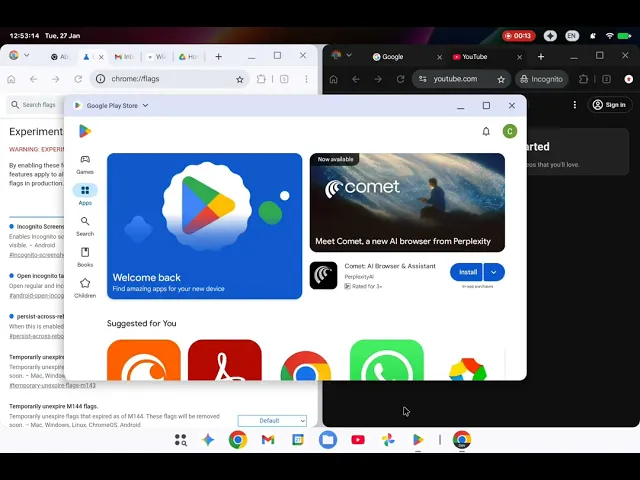
Task: Click youtube.com address bar
Action: [462, 79]
